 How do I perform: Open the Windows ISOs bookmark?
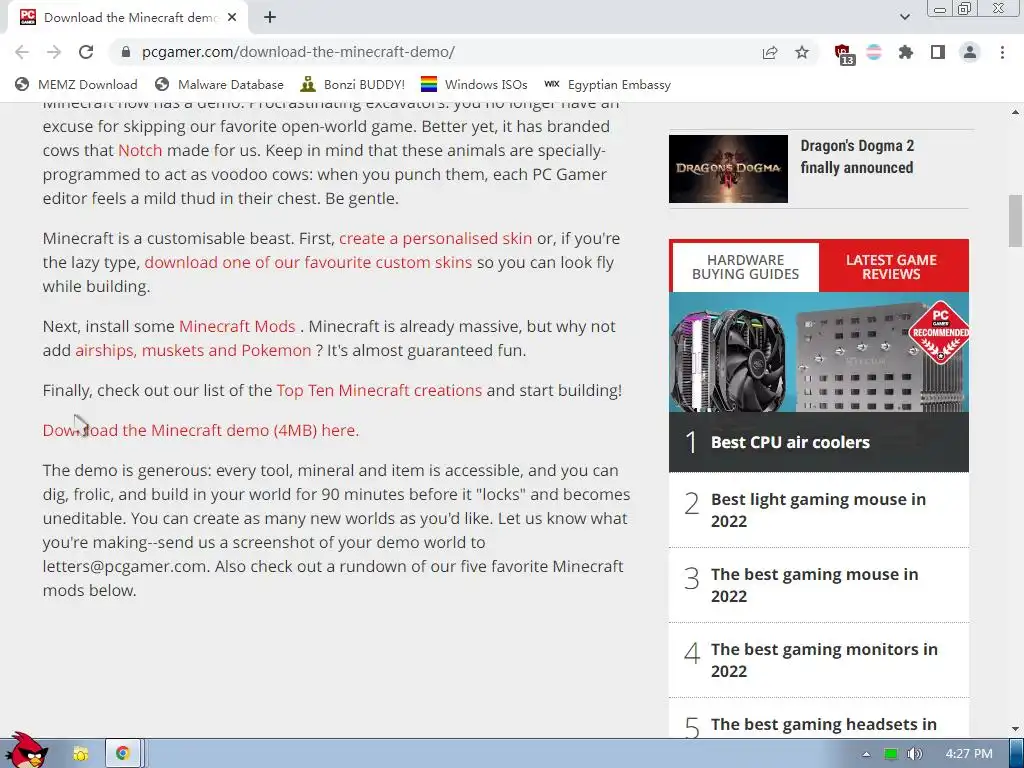tap(474, 84)
